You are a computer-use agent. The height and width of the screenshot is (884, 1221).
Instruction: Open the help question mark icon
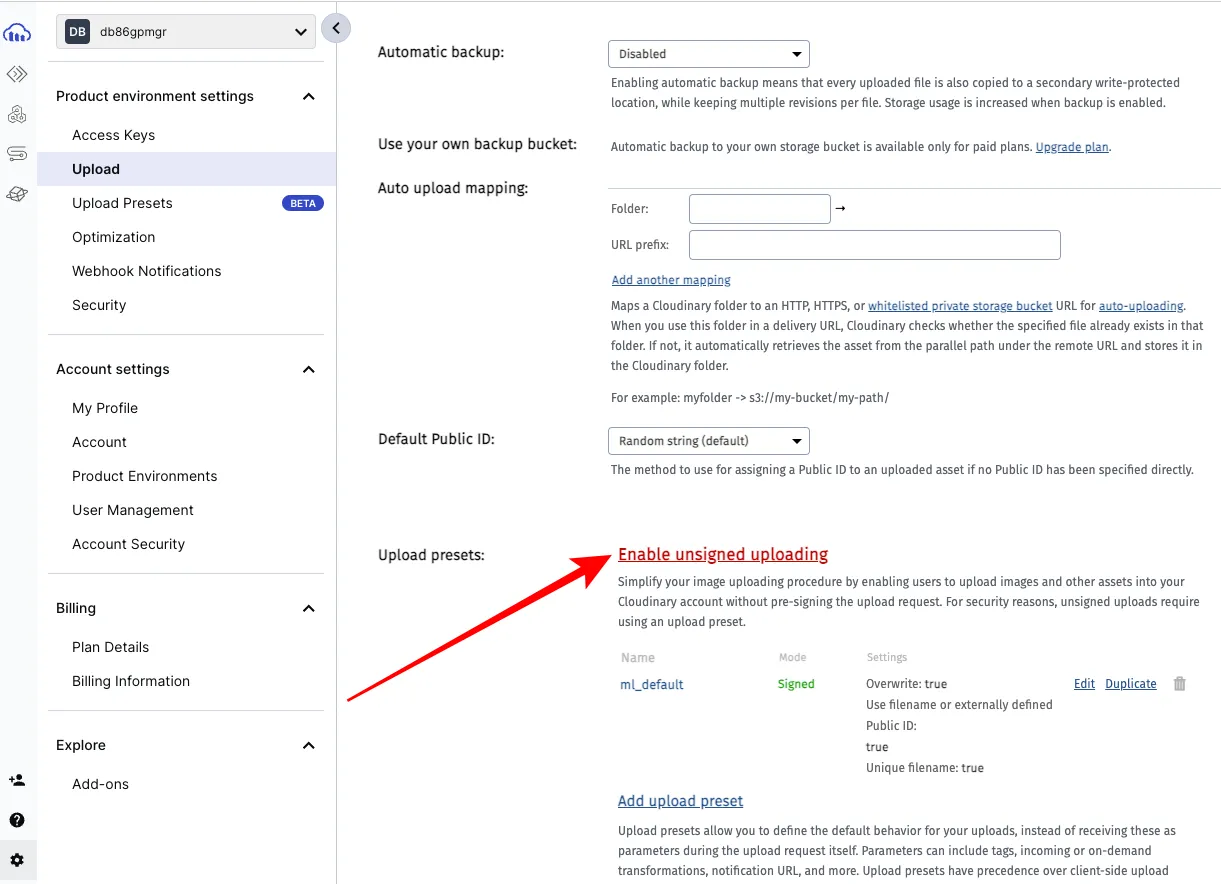point(17,820)
